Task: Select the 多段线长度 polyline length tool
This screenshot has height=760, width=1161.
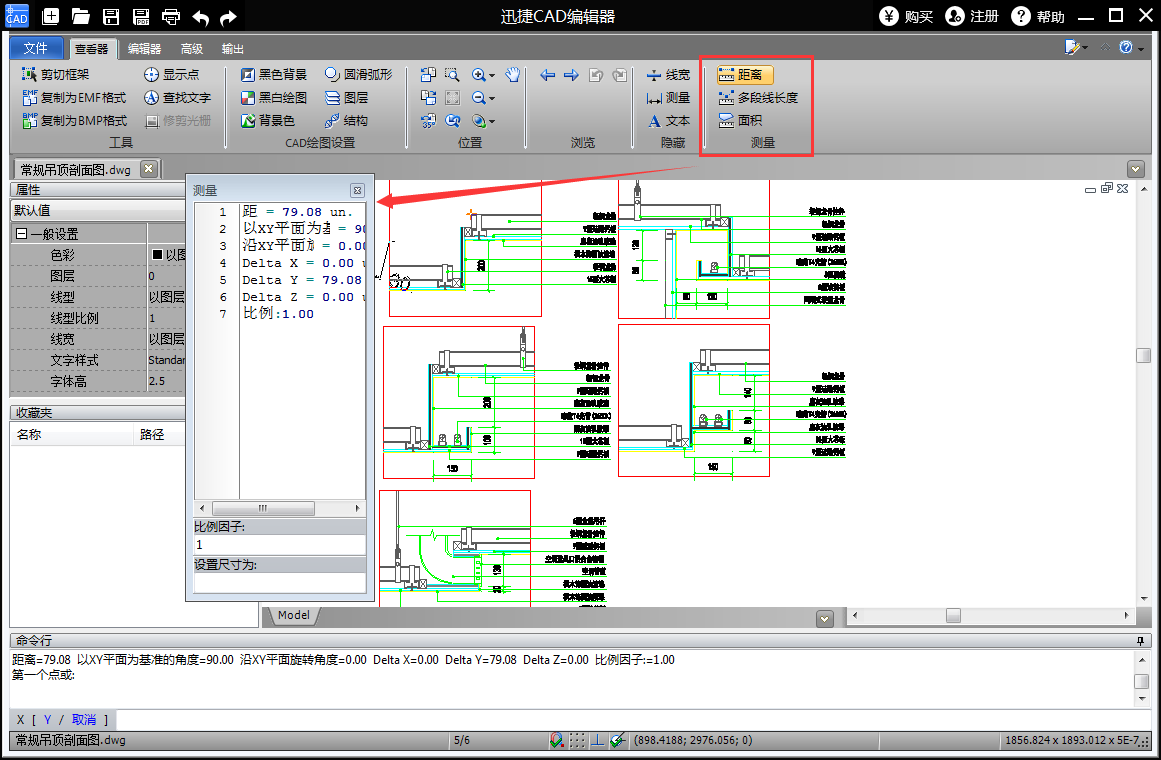Action: tap(758, 98)
